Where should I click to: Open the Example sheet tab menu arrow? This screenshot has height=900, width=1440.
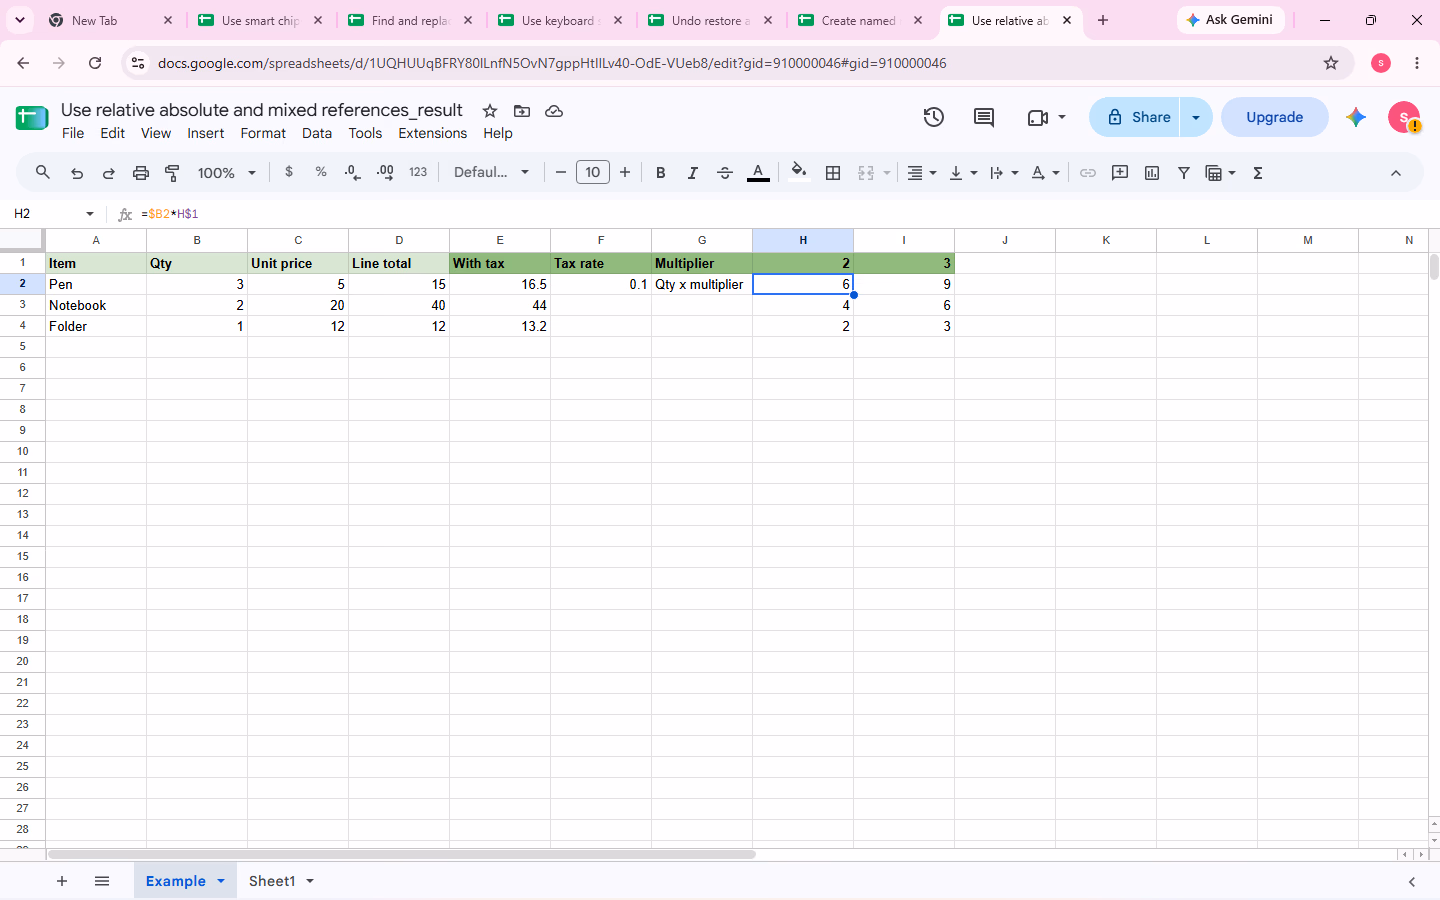(221, 881)
